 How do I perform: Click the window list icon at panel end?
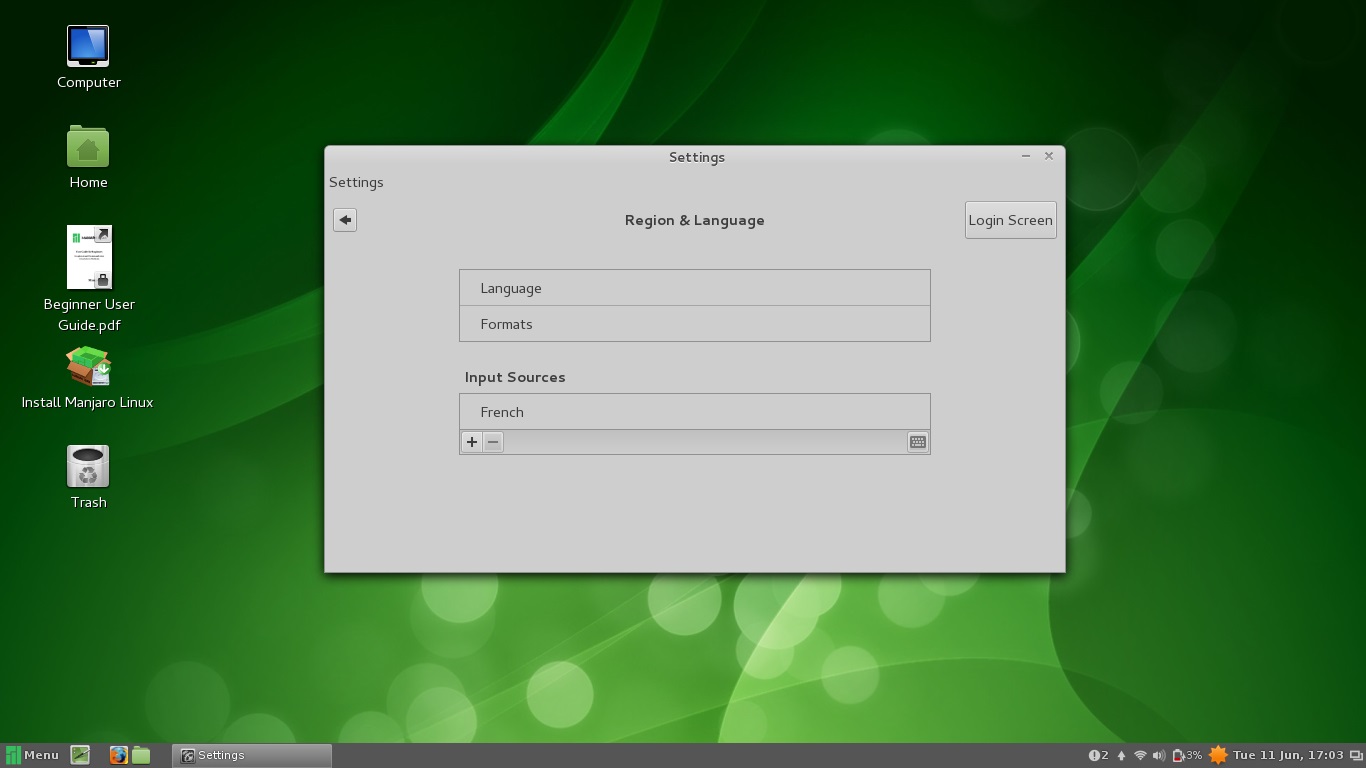click(x=1355, y=755)
